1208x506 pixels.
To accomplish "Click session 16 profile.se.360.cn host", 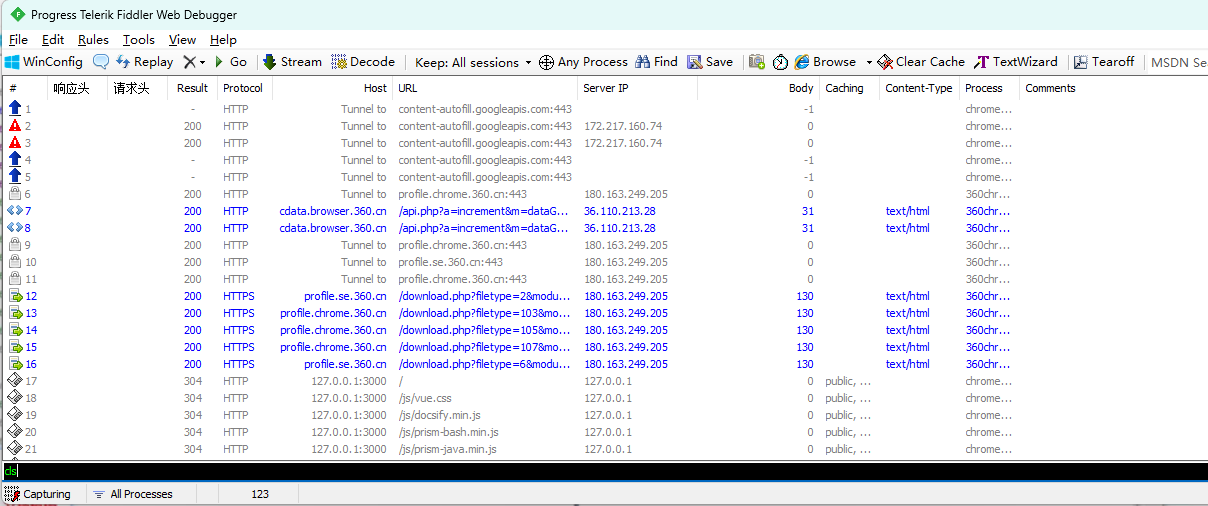I will point(345,364).
